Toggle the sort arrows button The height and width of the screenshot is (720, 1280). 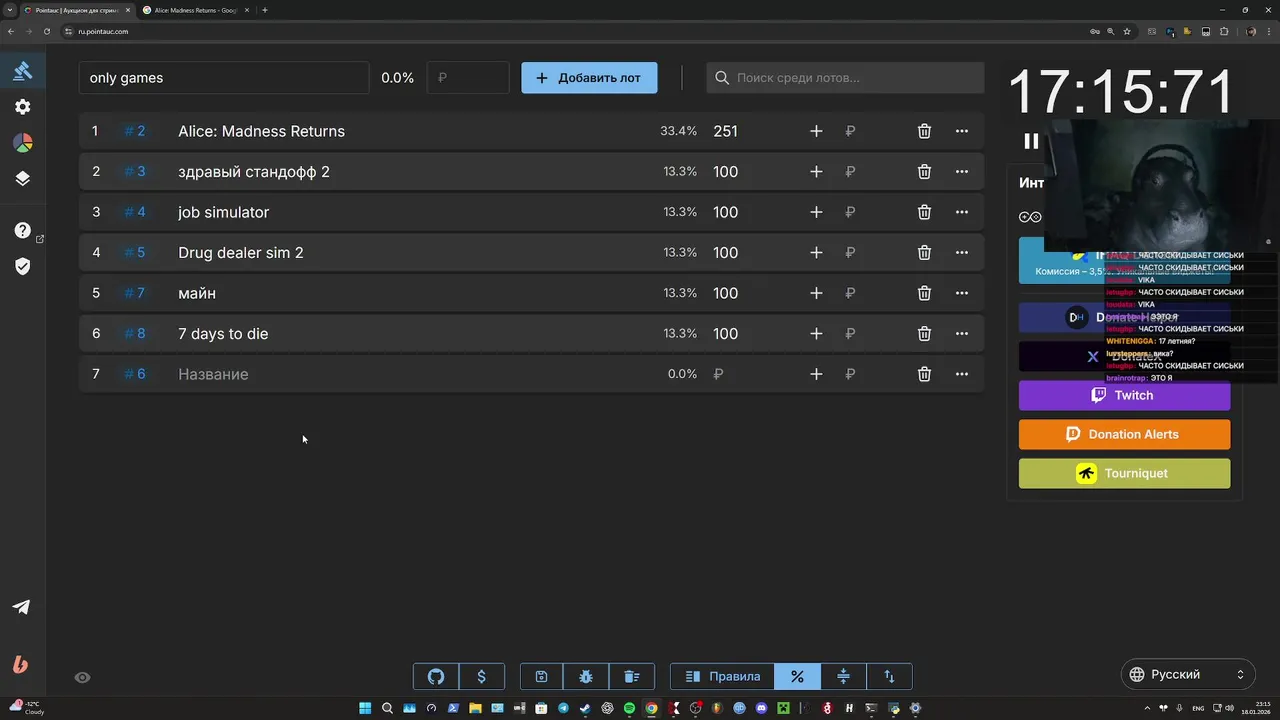[x=889, y=676]
